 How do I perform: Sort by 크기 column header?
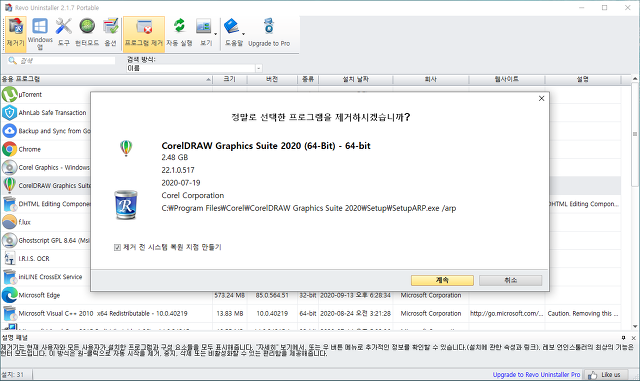coord(229,79)
